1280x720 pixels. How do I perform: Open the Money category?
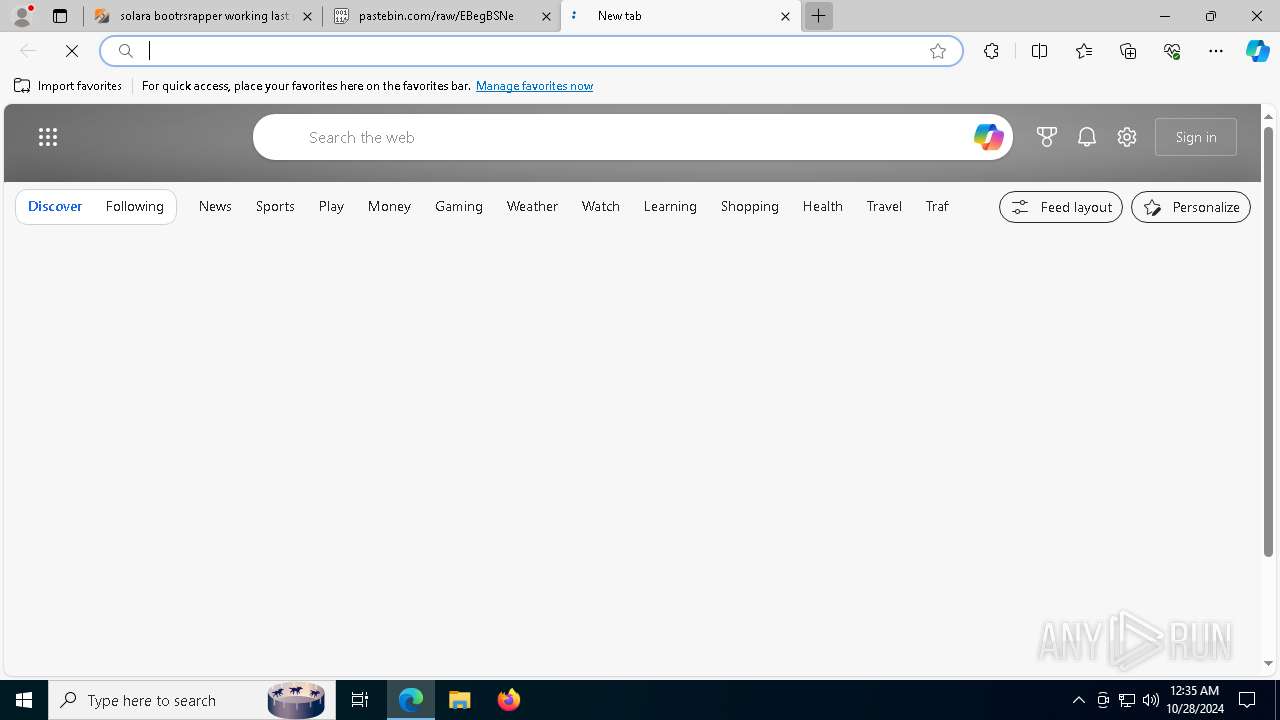(389, 206)
